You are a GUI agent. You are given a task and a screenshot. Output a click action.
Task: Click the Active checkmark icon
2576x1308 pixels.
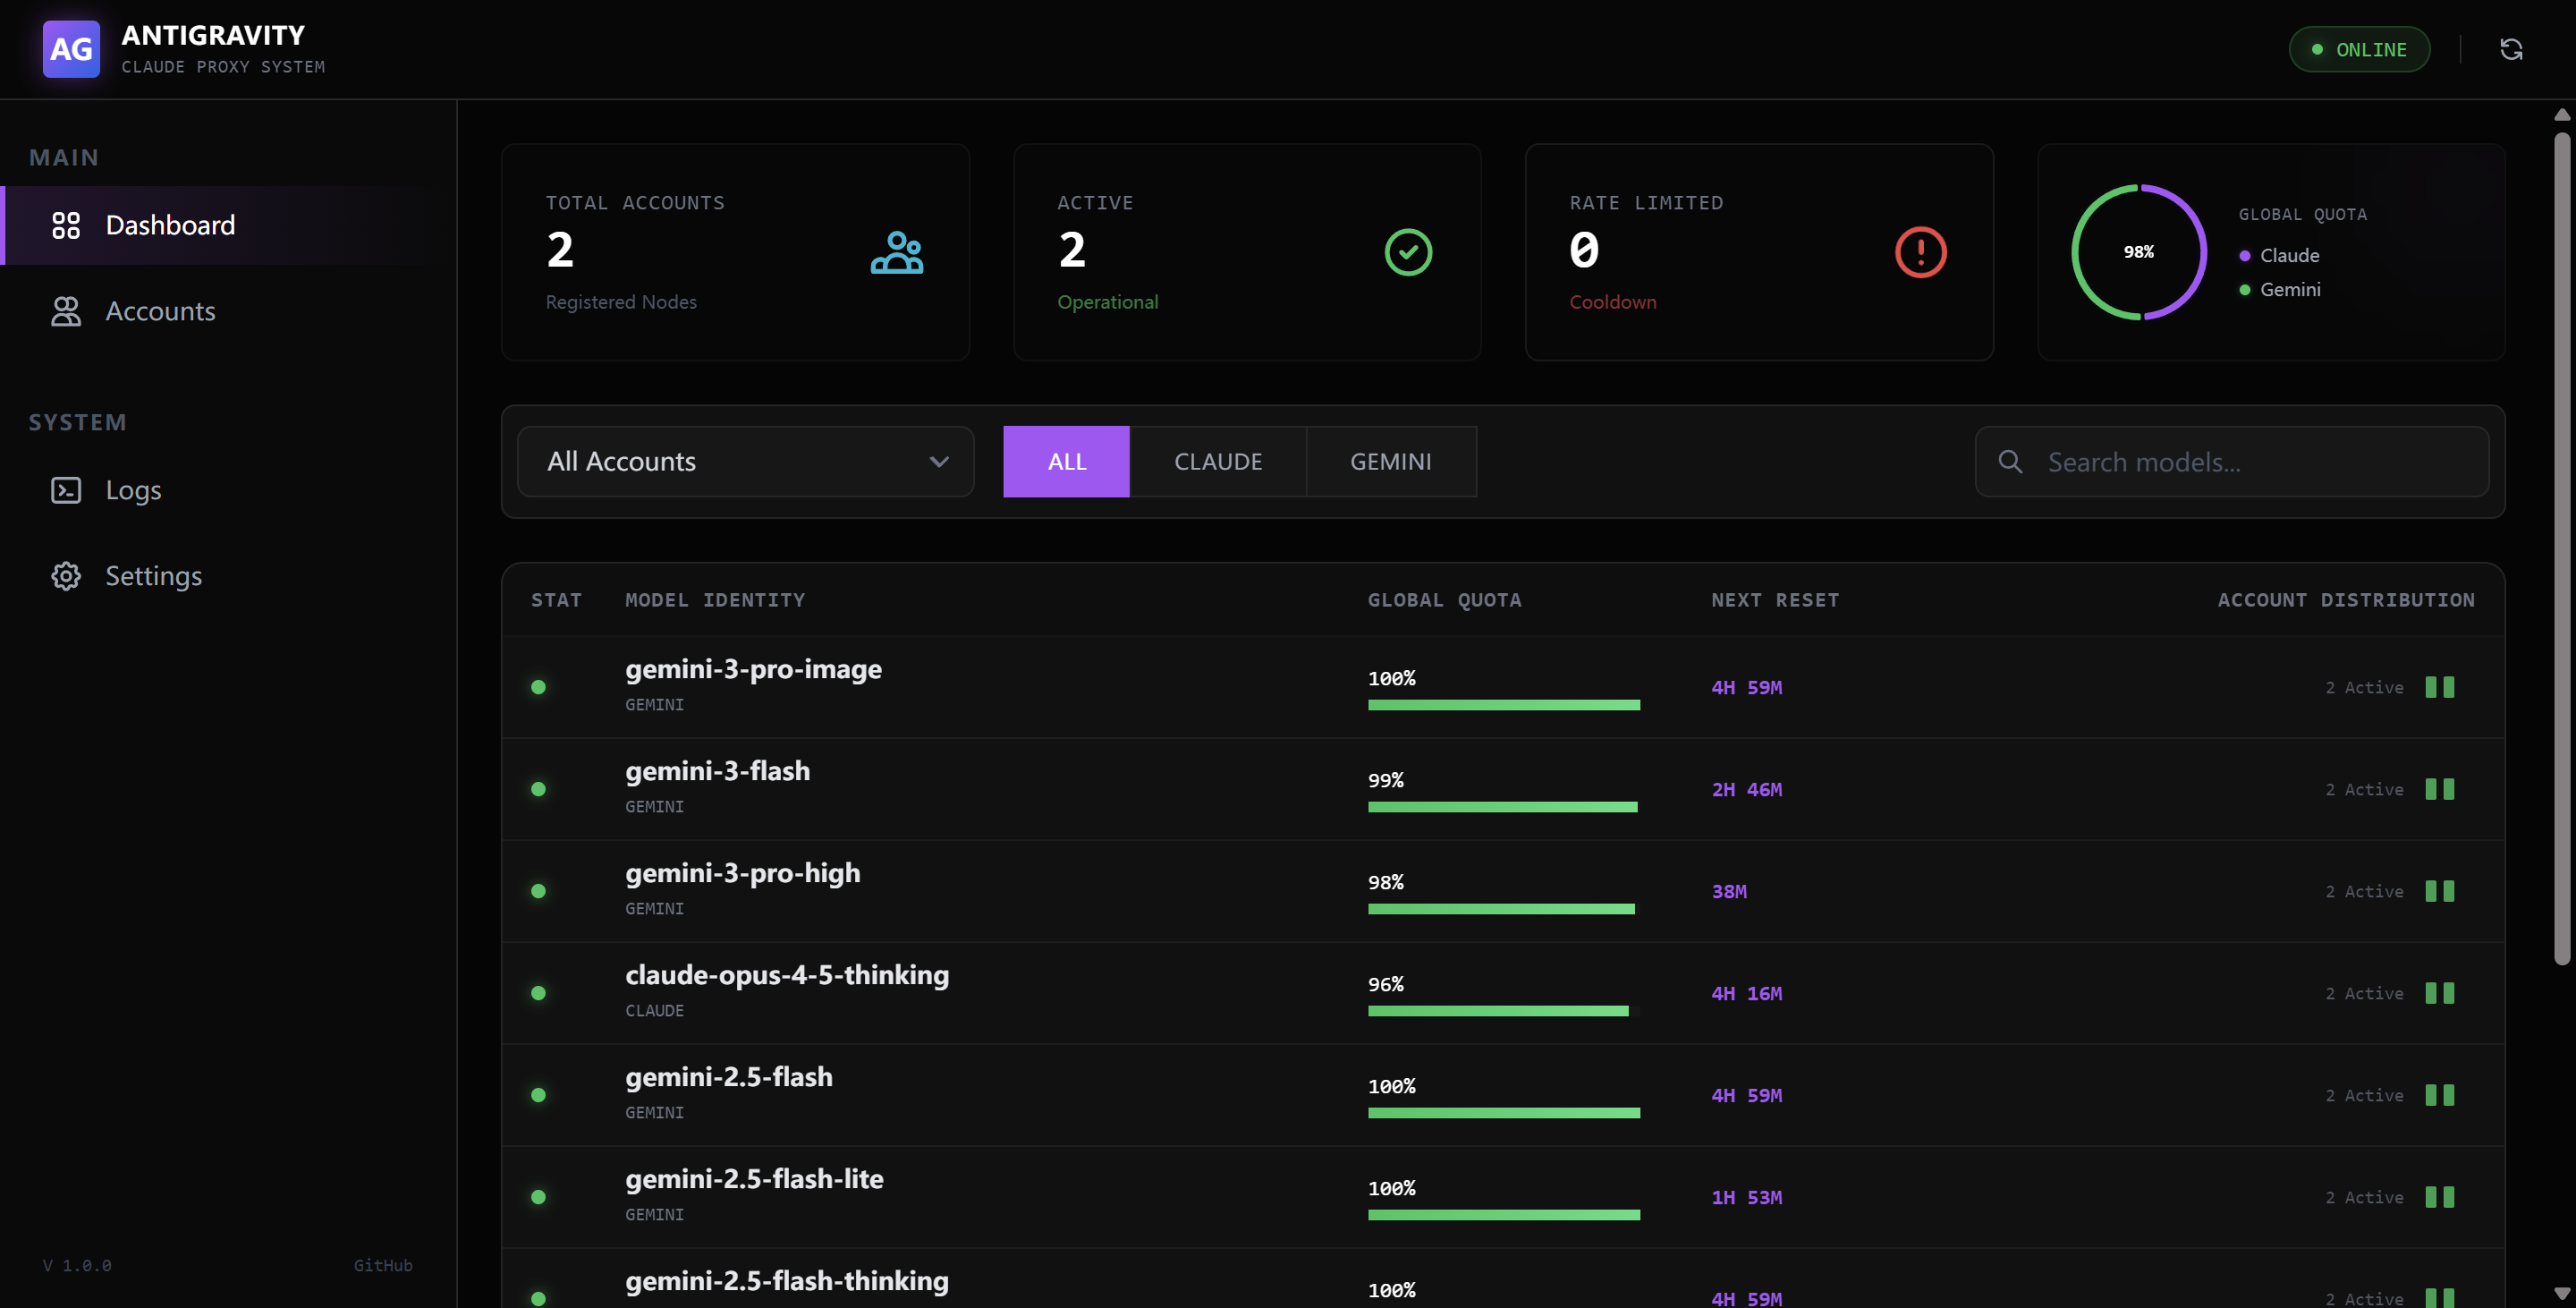tap(1408, 252)
